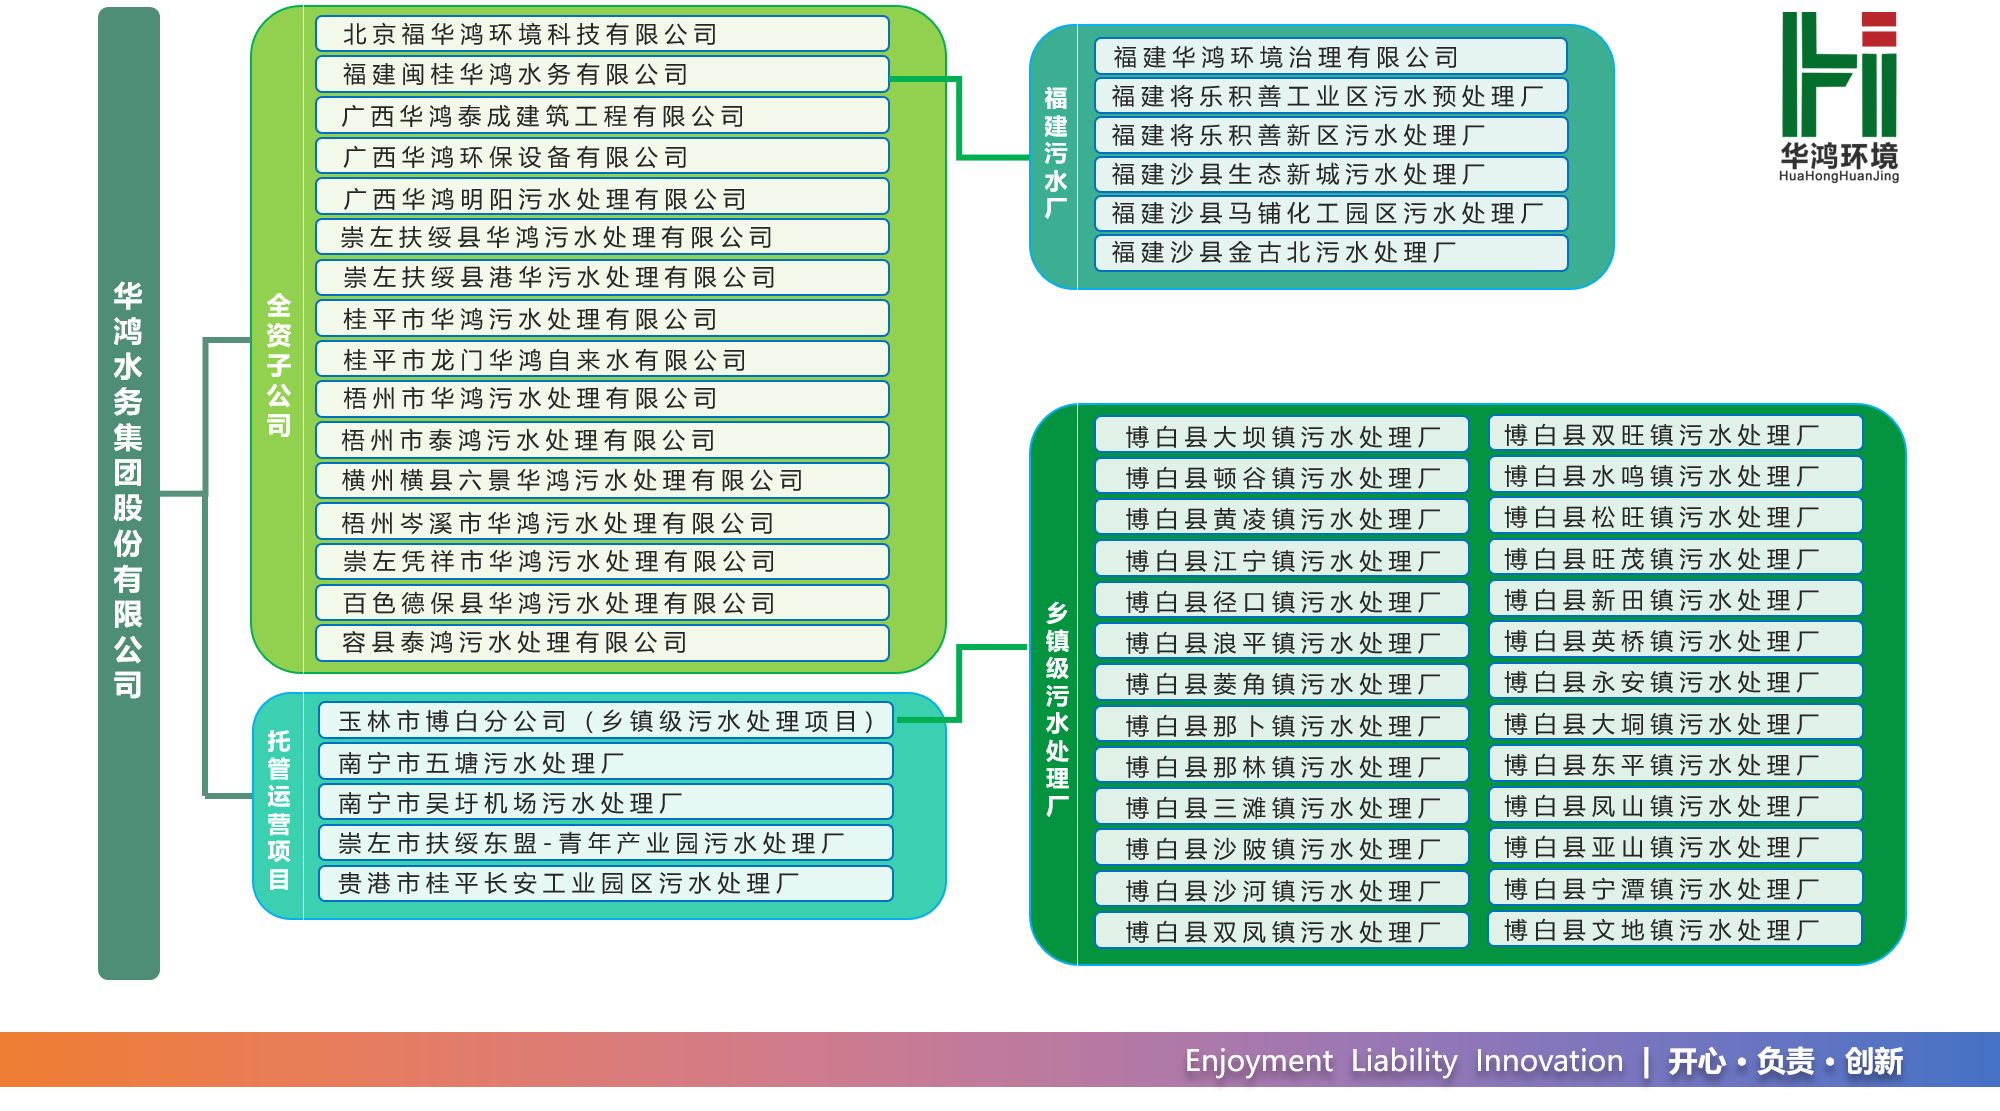This screenshot has width=2000, height=1111.
Task: Click 贵港市桂平长安工业园区污水处理厂 entry
Action: coord(605,883)
